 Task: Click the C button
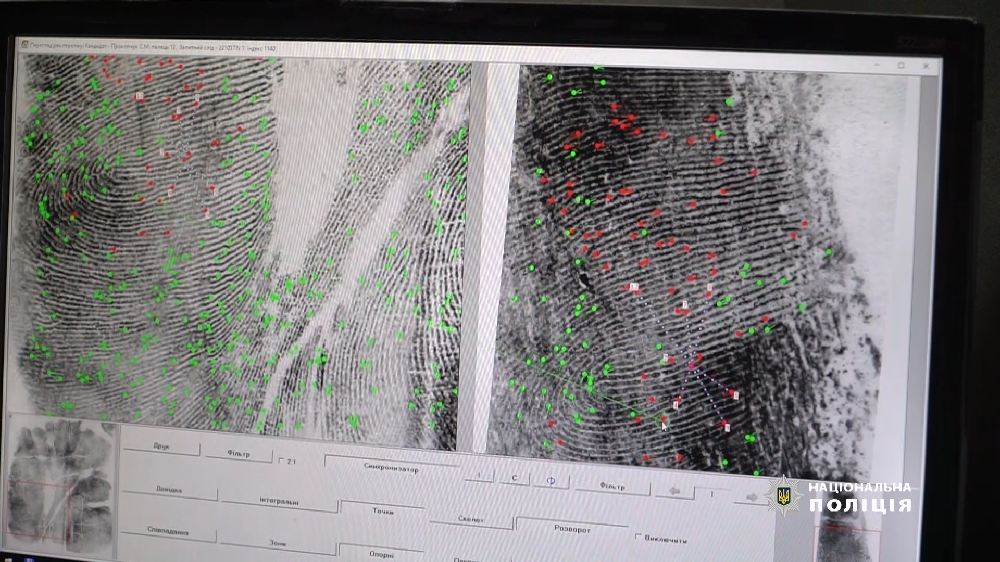click(514, 478)
